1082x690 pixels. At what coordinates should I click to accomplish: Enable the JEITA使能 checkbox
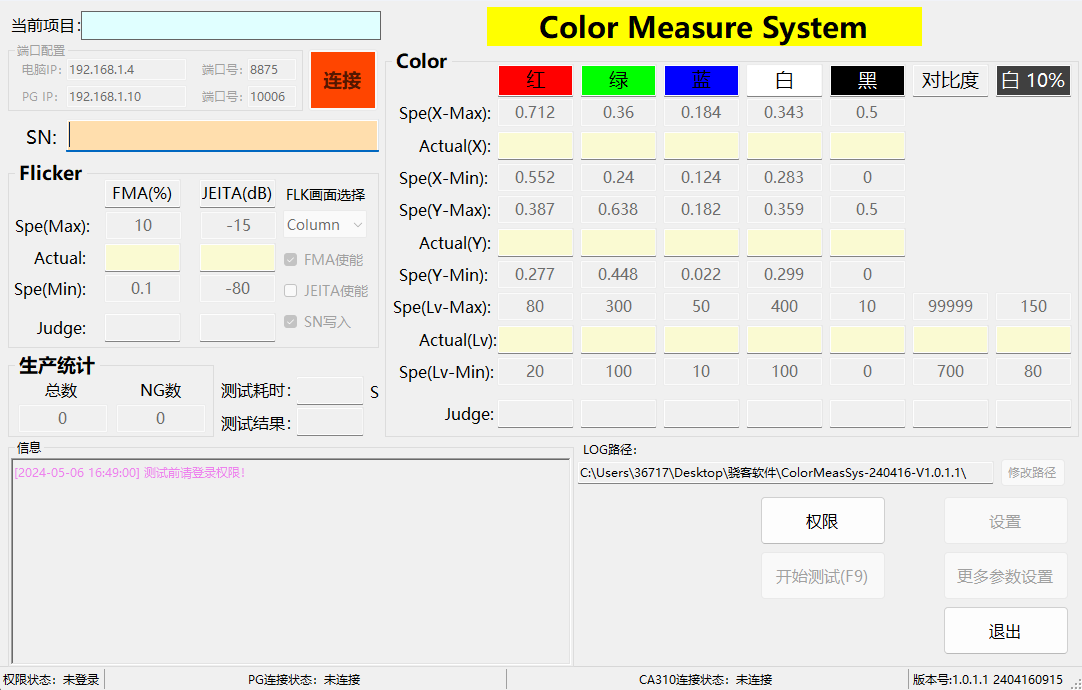(291, 291)
